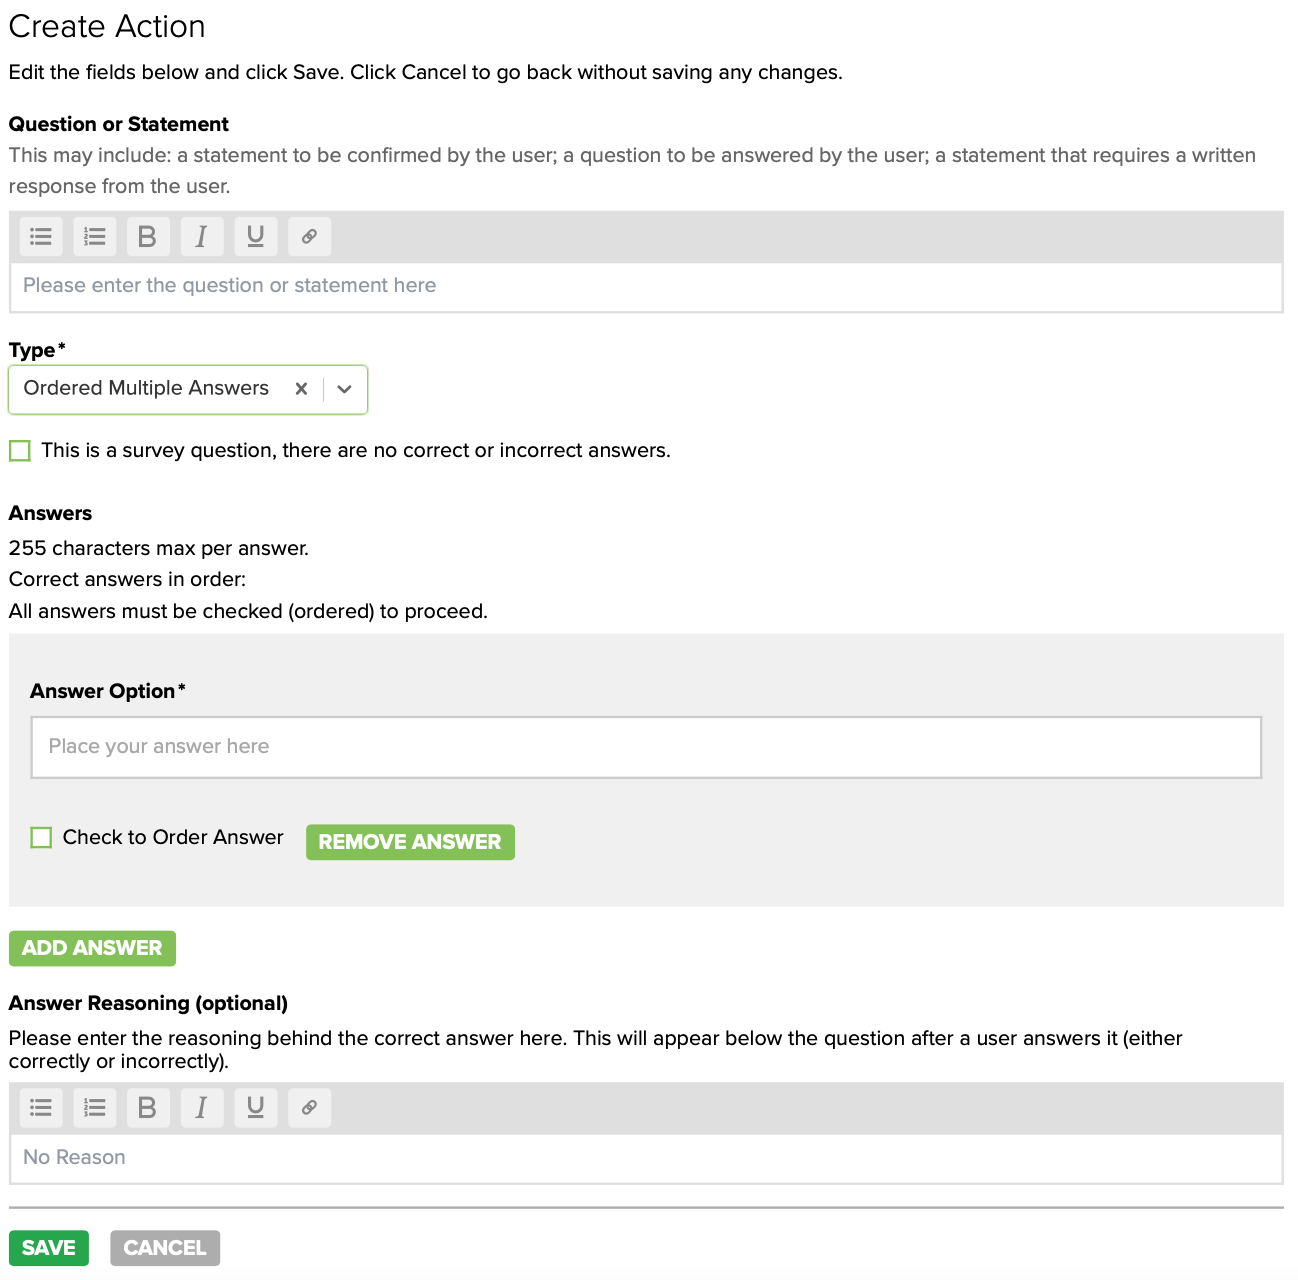Expand the Type dropdown arrow

click(x=345, y=390)
